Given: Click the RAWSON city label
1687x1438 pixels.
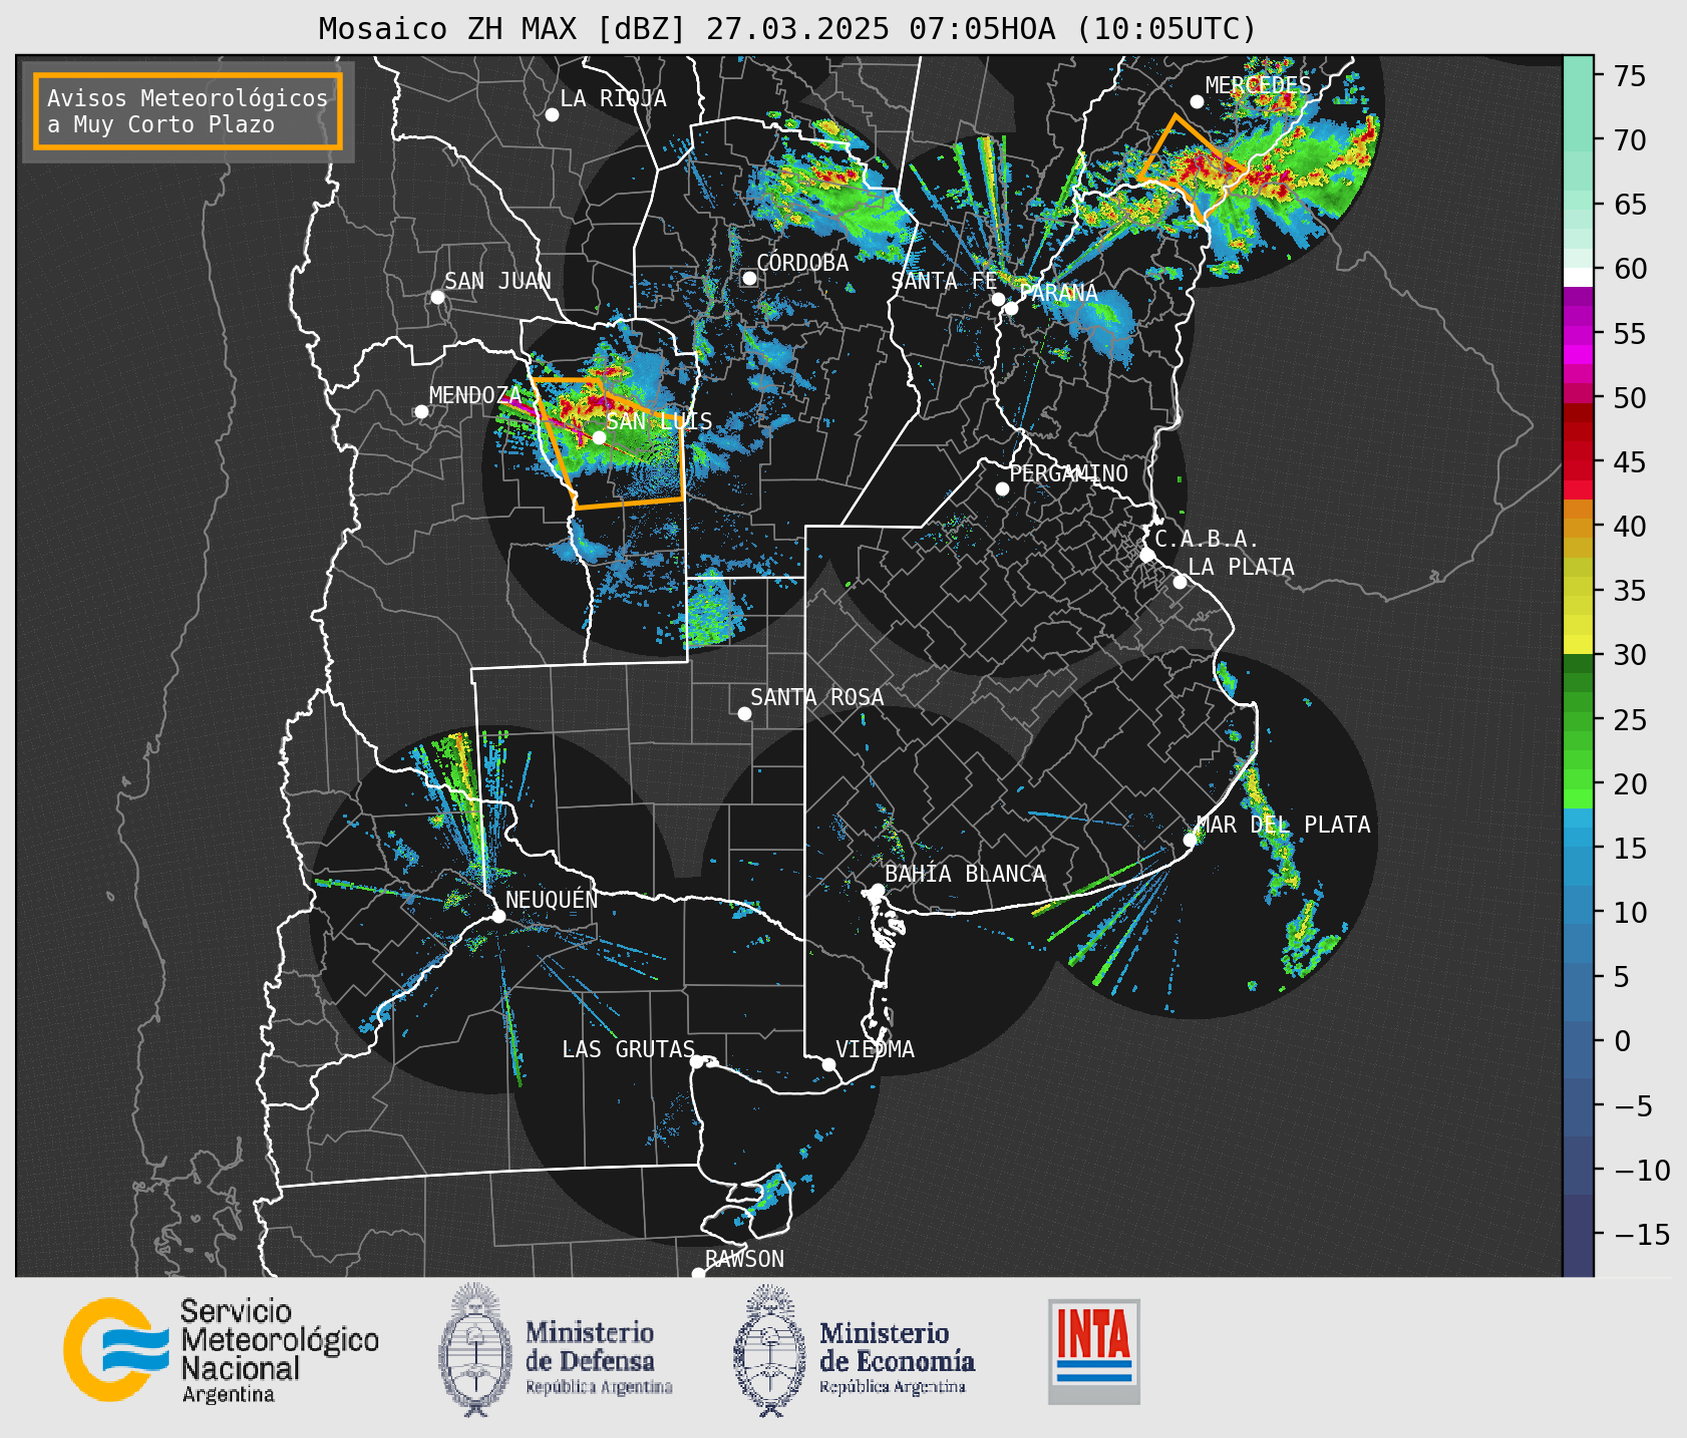Looking at the screenshot, I should pyautogui.click(x=744, y=1259).
